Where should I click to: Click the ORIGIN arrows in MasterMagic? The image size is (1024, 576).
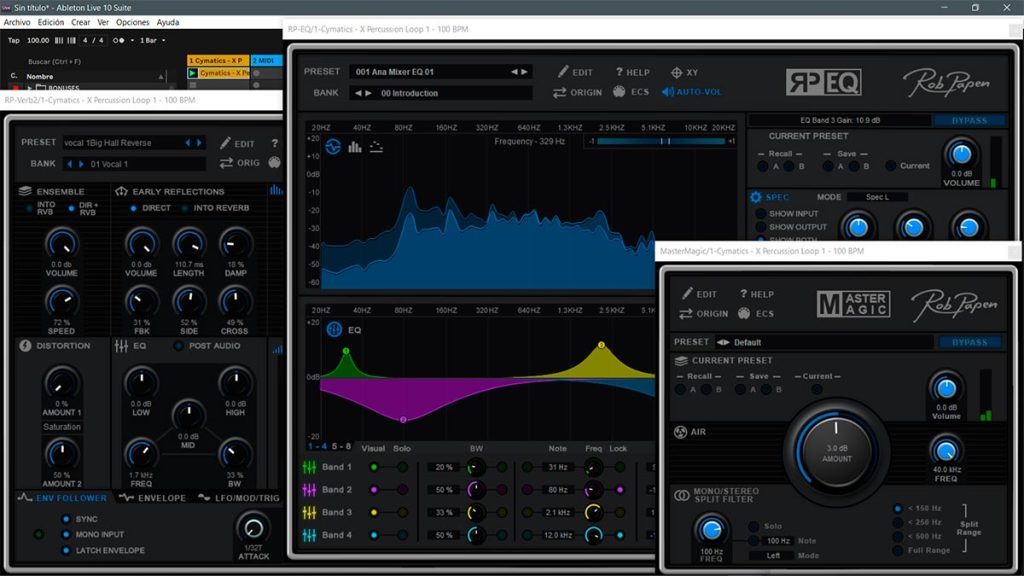point(686,313)
